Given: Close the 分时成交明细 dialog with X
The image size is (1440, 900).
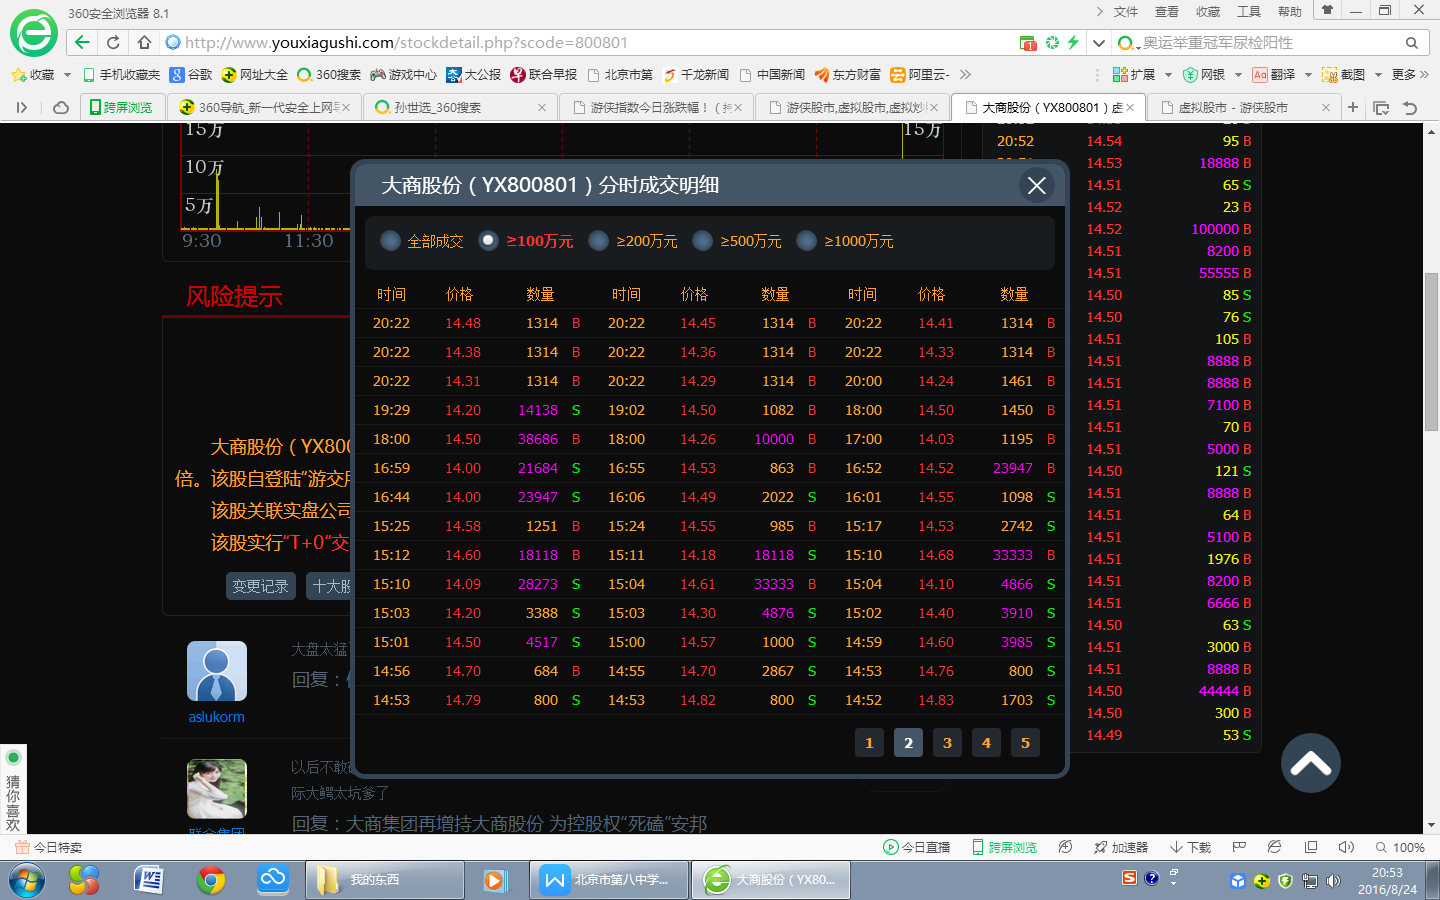Looking at the screenshot, I should (x=1036, y=185).
